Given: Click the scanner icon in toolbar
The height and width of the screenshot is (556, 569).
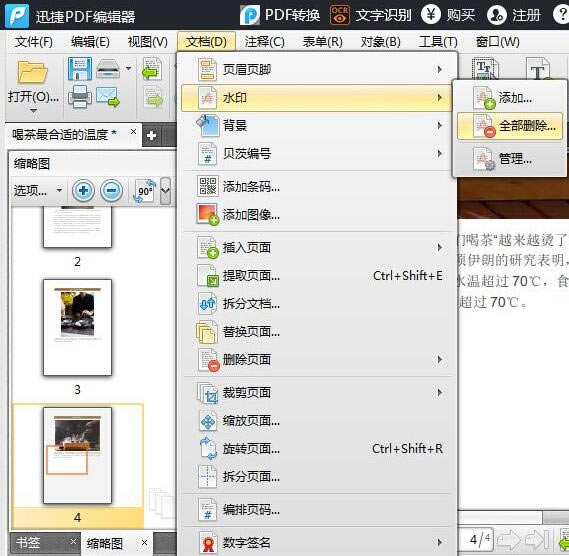Looking at the screenshot, I should tap(108, 69).
